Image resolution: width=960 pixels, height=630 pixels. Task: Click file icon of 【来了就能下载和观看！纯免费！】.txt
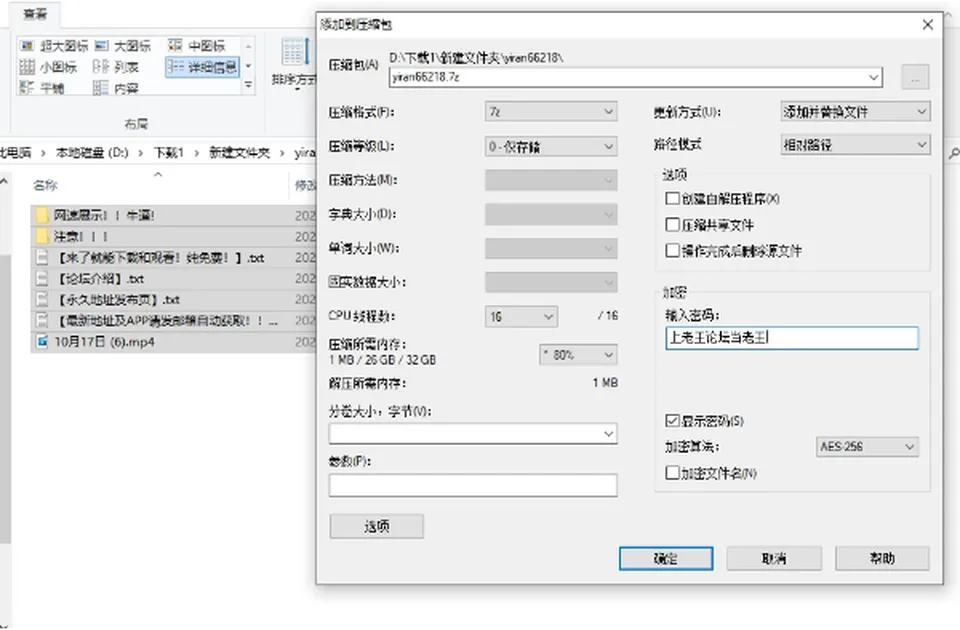tap(42, 258)
